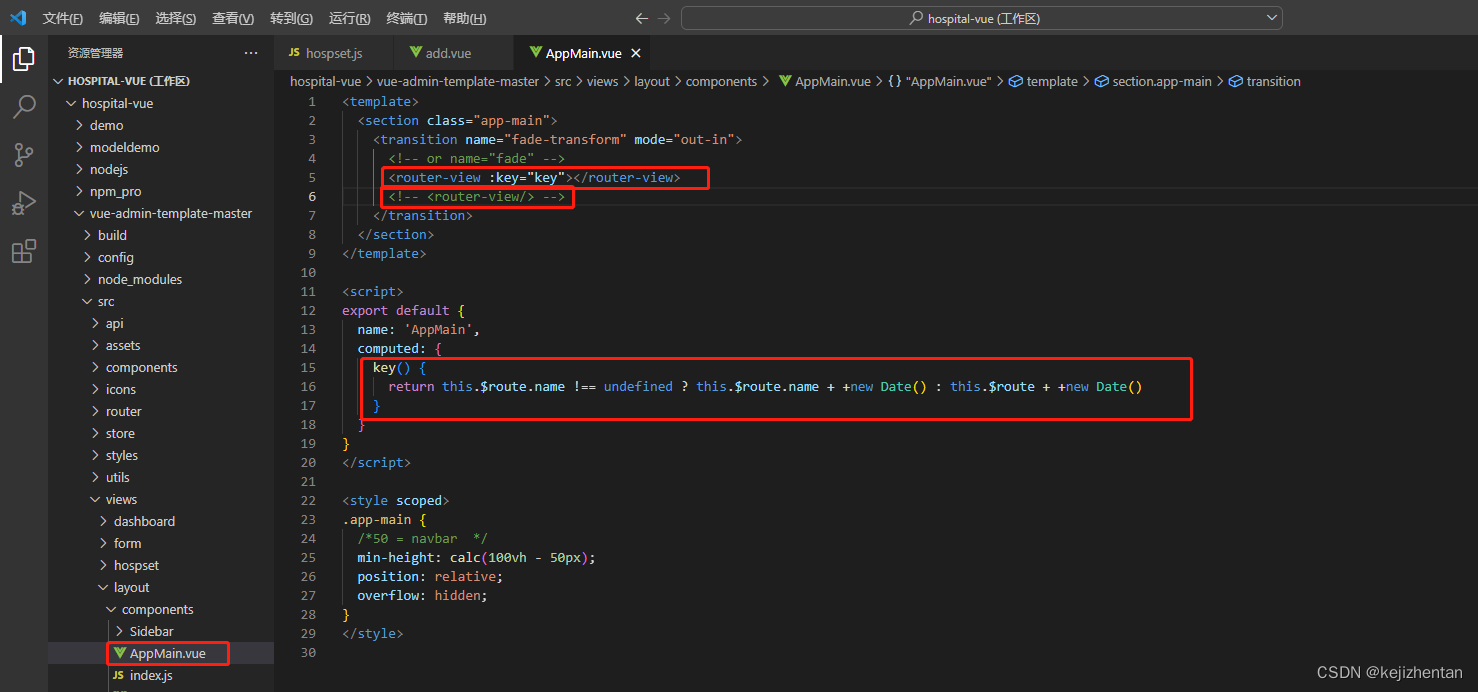Image resolution: width=1478 pixels, height=692 pixels.
Task: Open the 编辑(E) menu
Action: pos(119,19)
